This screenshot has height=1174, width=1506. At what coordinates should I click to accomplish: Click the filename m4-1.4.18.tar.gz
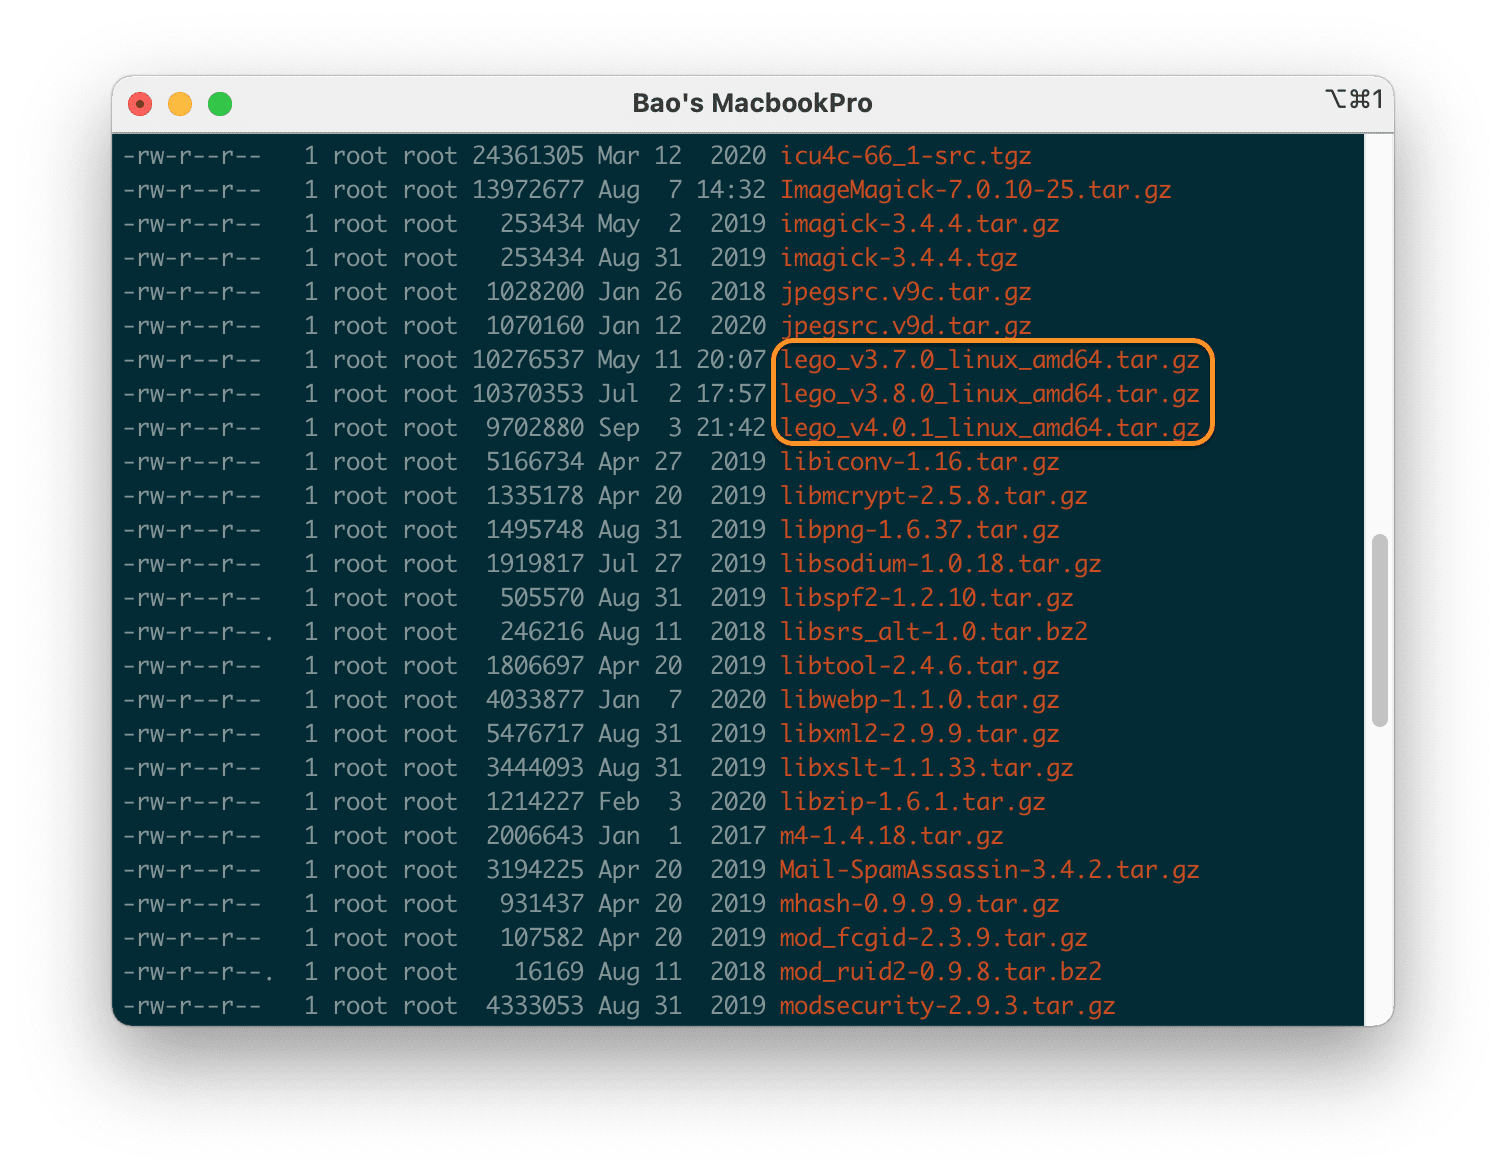click(891, 837)
